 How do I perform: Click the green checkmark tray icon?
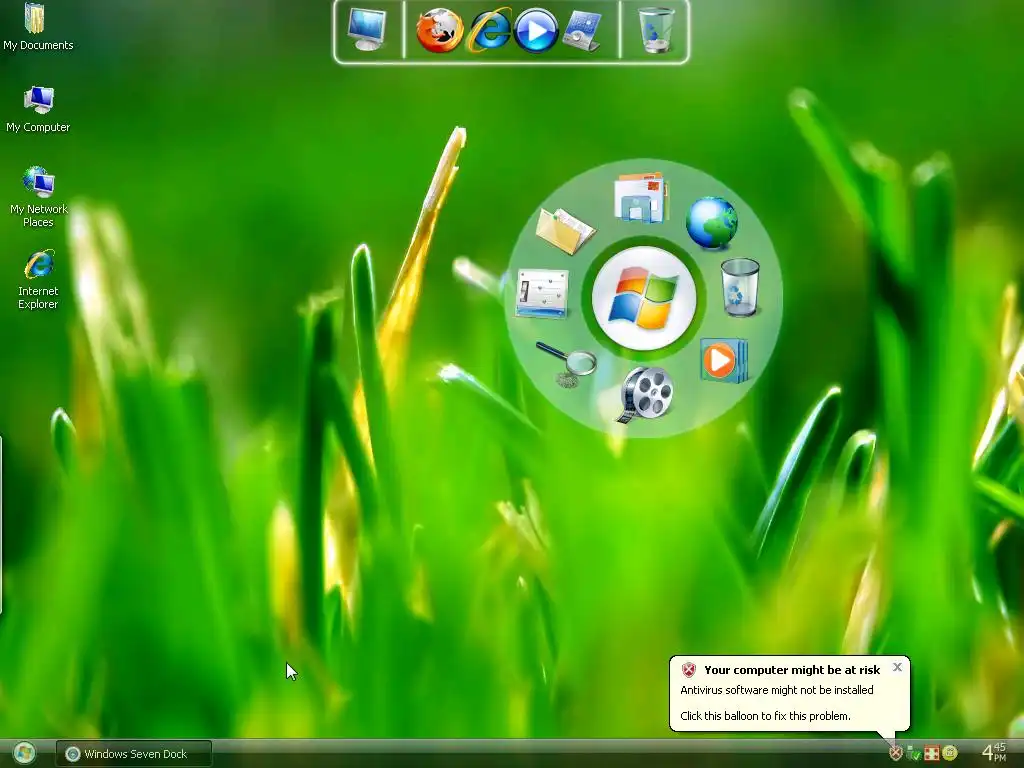(x=914, y=754)
